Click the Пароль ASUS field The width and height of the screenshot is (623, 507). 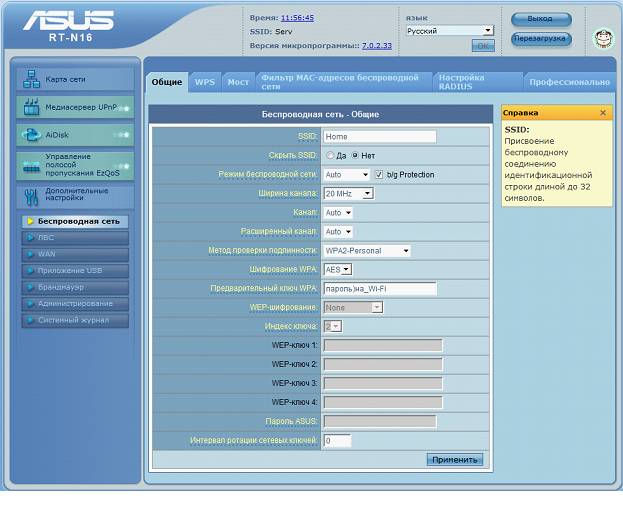[380, 422]
